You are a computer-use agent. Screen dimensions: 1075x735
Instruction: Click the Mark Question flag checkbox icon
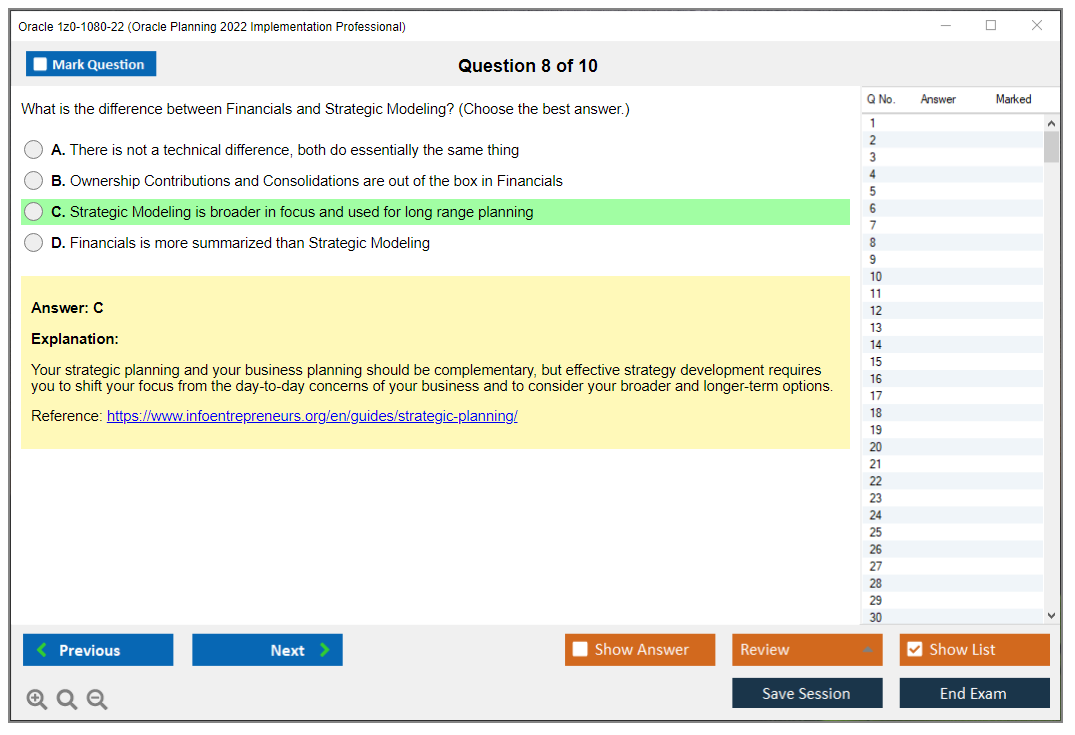[x=40, y=63]
